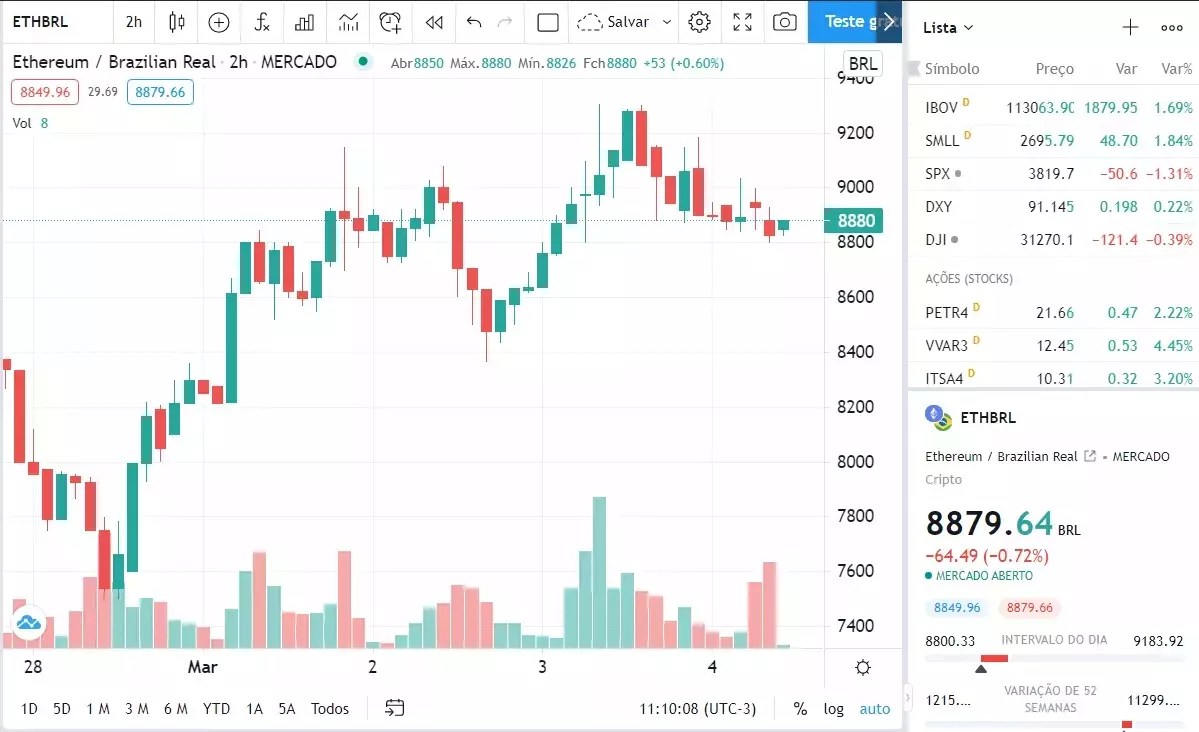This screenshot has width=1199, height=732.
Task: Click the 8849.96 bid tag in details panel
Action: [957, 607]
